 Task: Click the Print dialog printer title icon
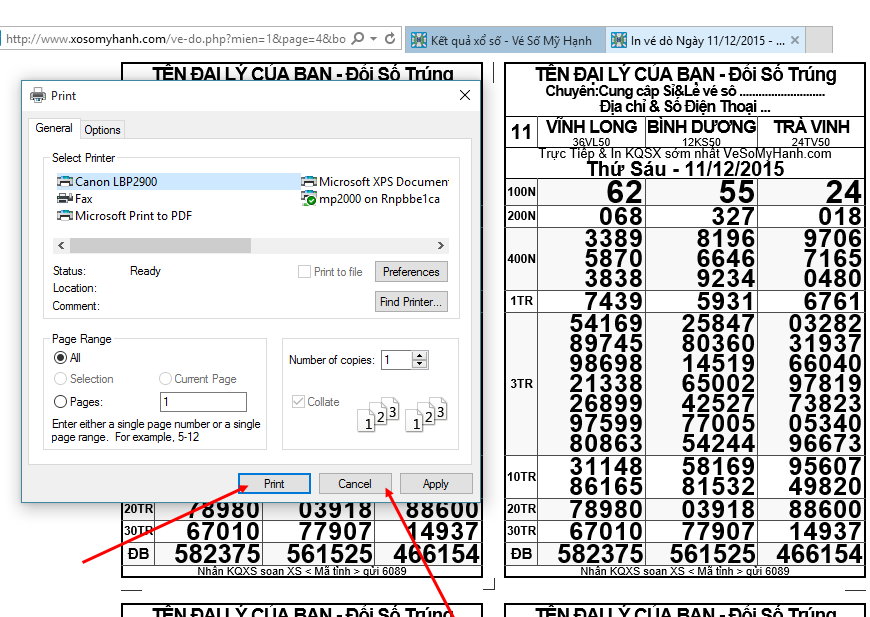pos(38,95)
